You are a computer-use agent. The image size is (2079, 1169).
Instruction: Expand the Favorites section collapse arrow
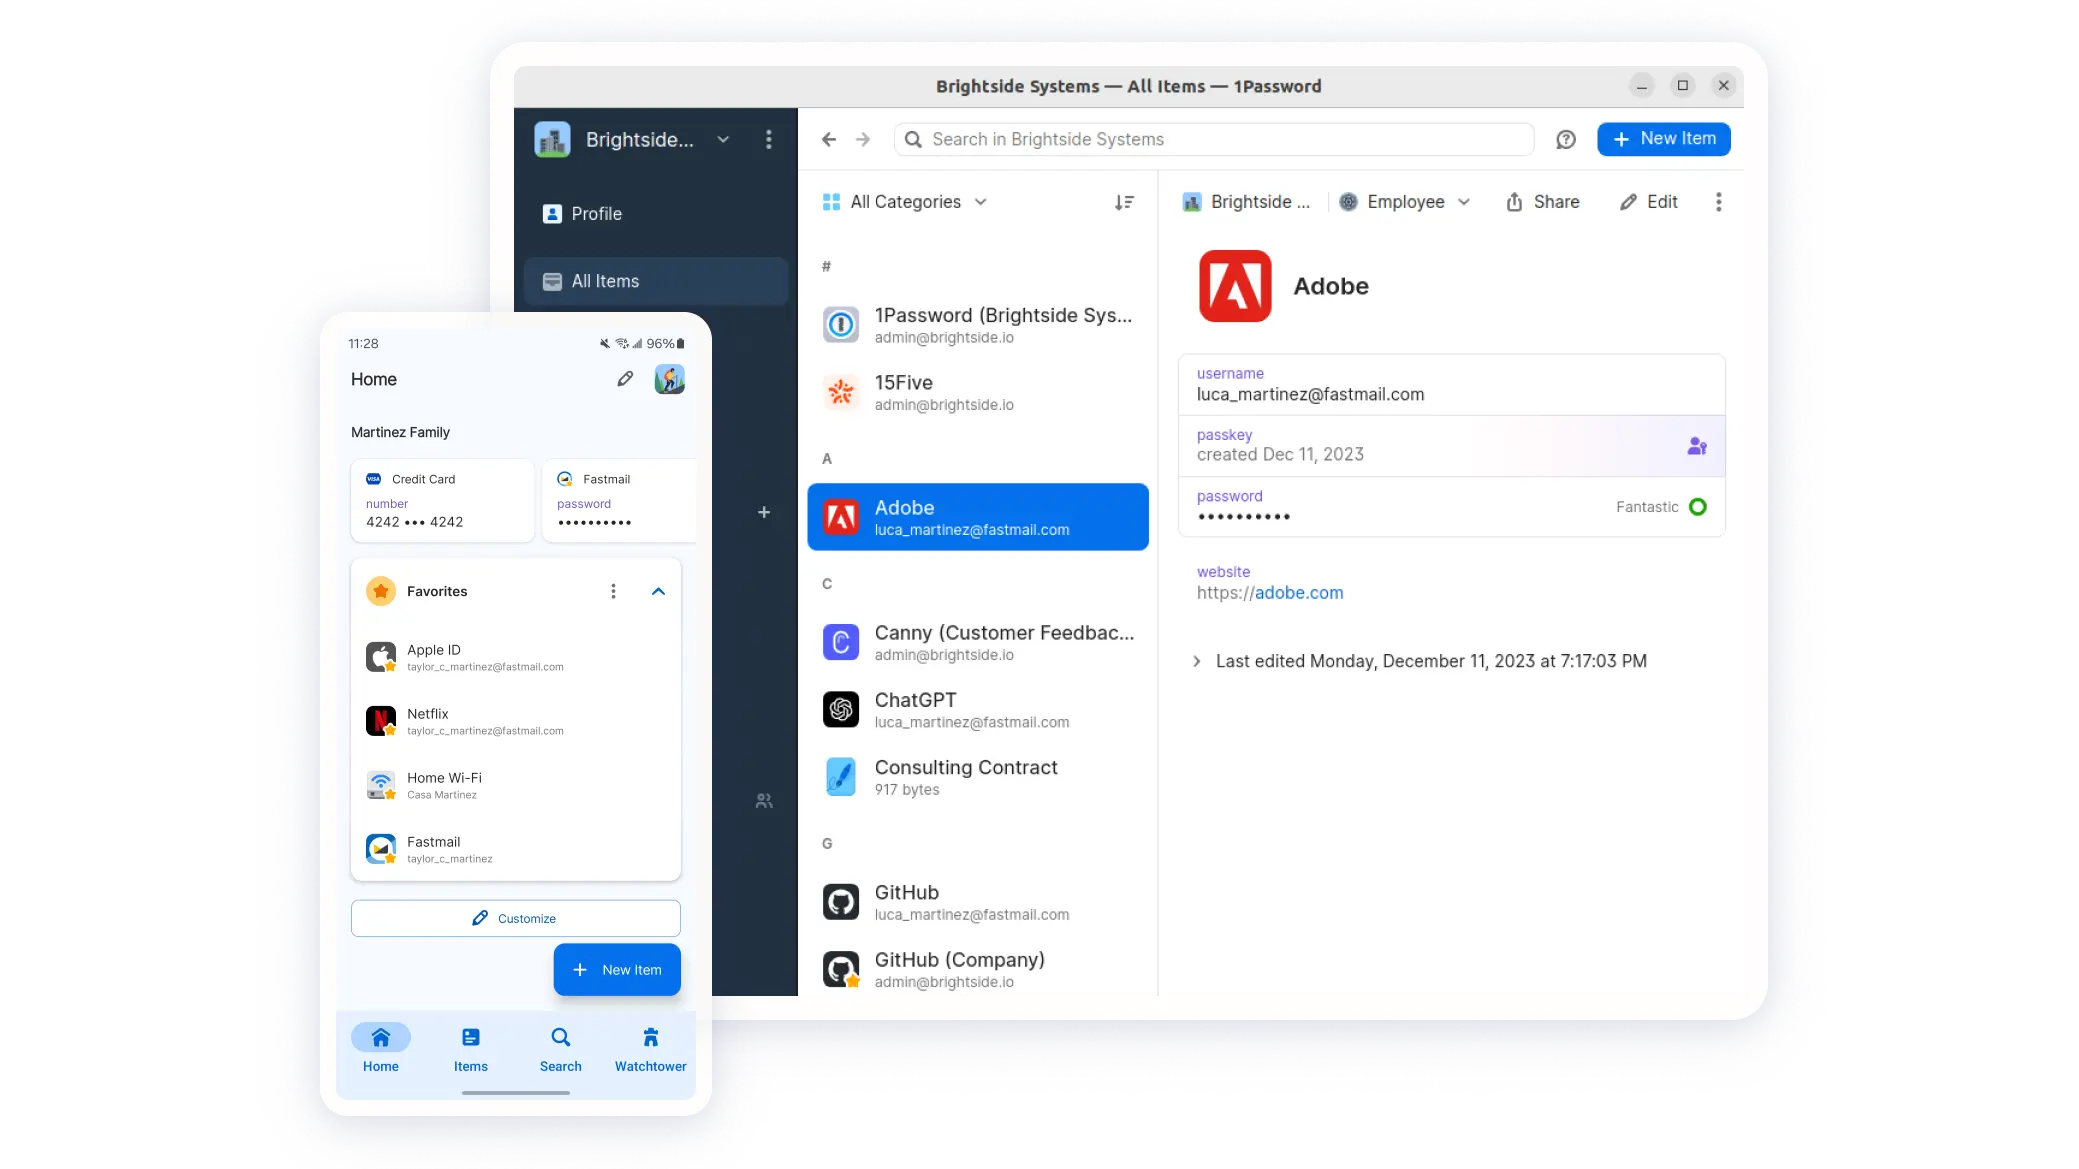click(x=658, y=591)
